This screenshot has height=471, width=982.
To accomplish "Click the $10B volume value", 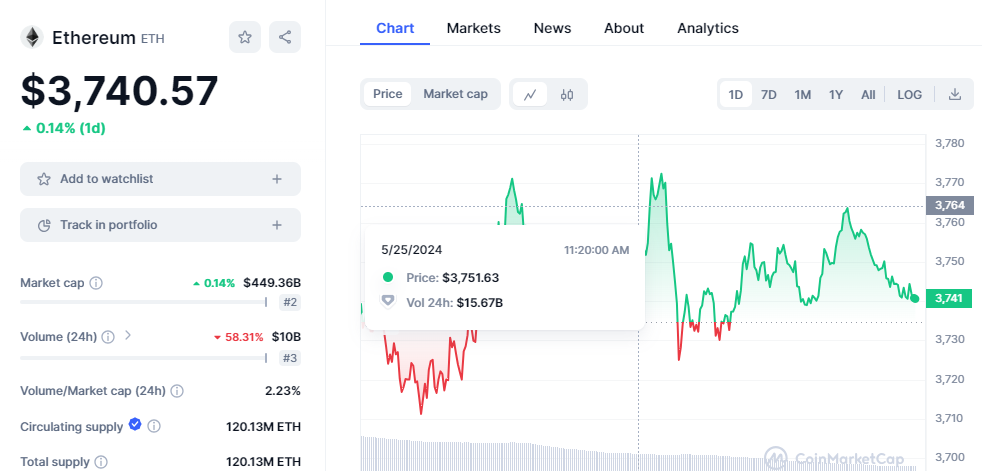I will [286, 337].
